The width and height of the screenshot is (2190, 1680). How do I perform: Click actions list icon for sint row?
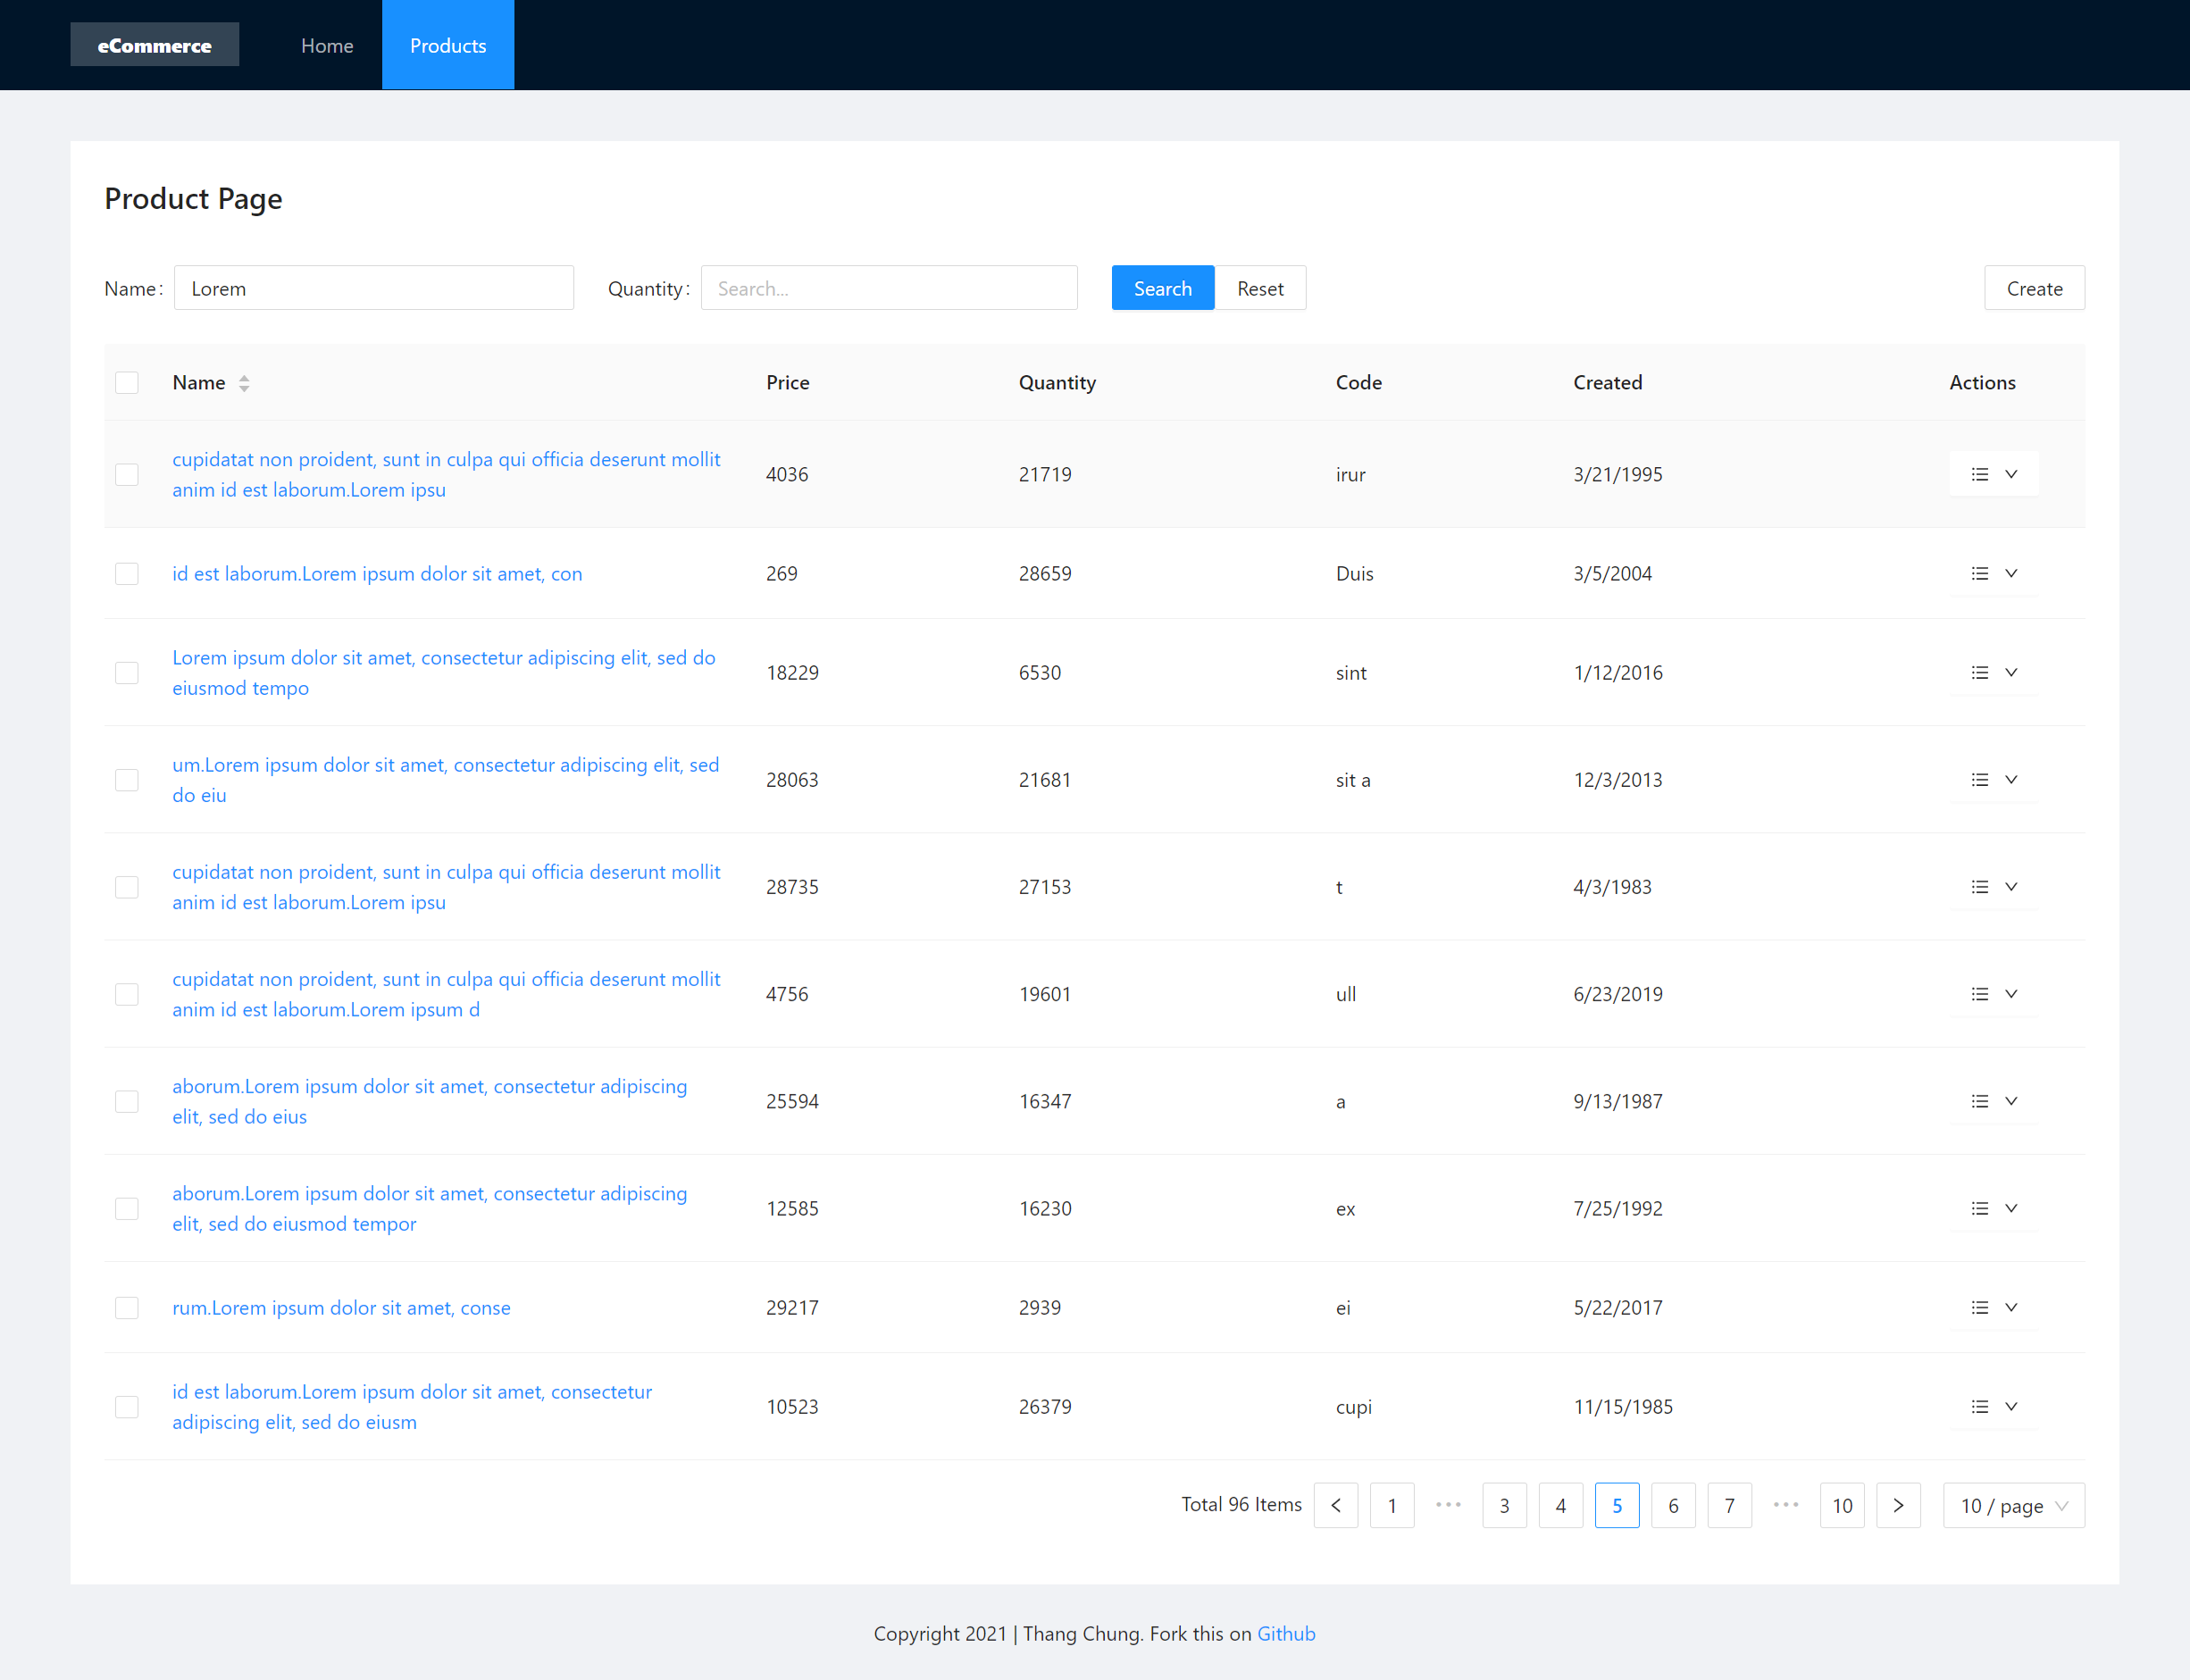coord(1979,672)
